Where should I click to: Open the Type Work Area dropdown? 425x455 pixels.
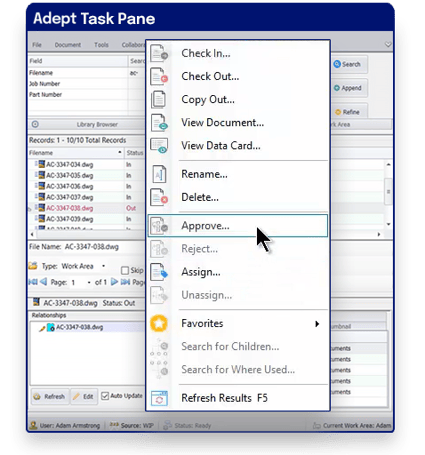tap(104, 266)
